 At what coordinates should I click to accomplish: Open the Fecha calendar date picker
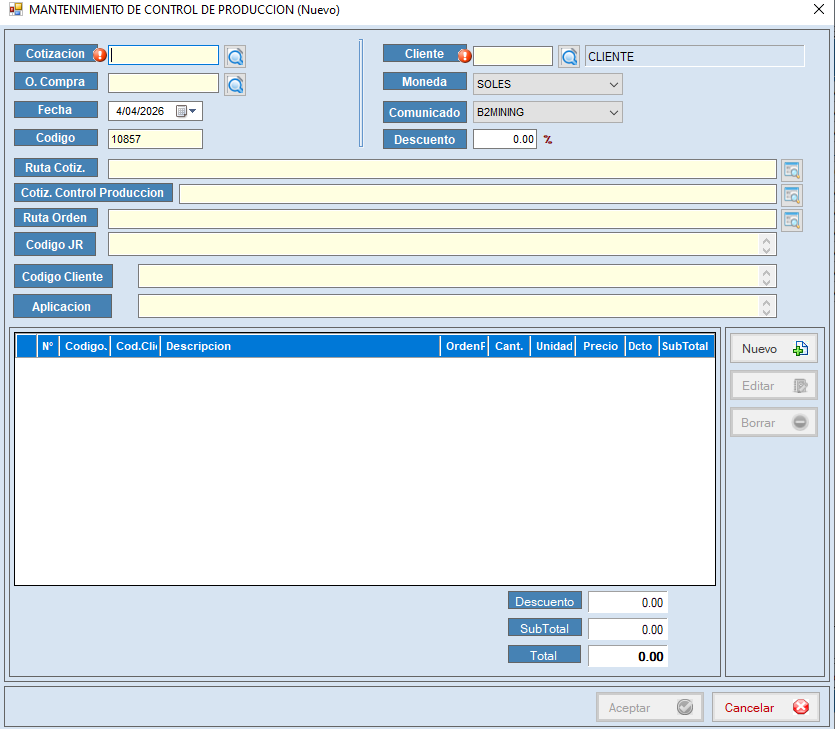[x=187, y=111]
